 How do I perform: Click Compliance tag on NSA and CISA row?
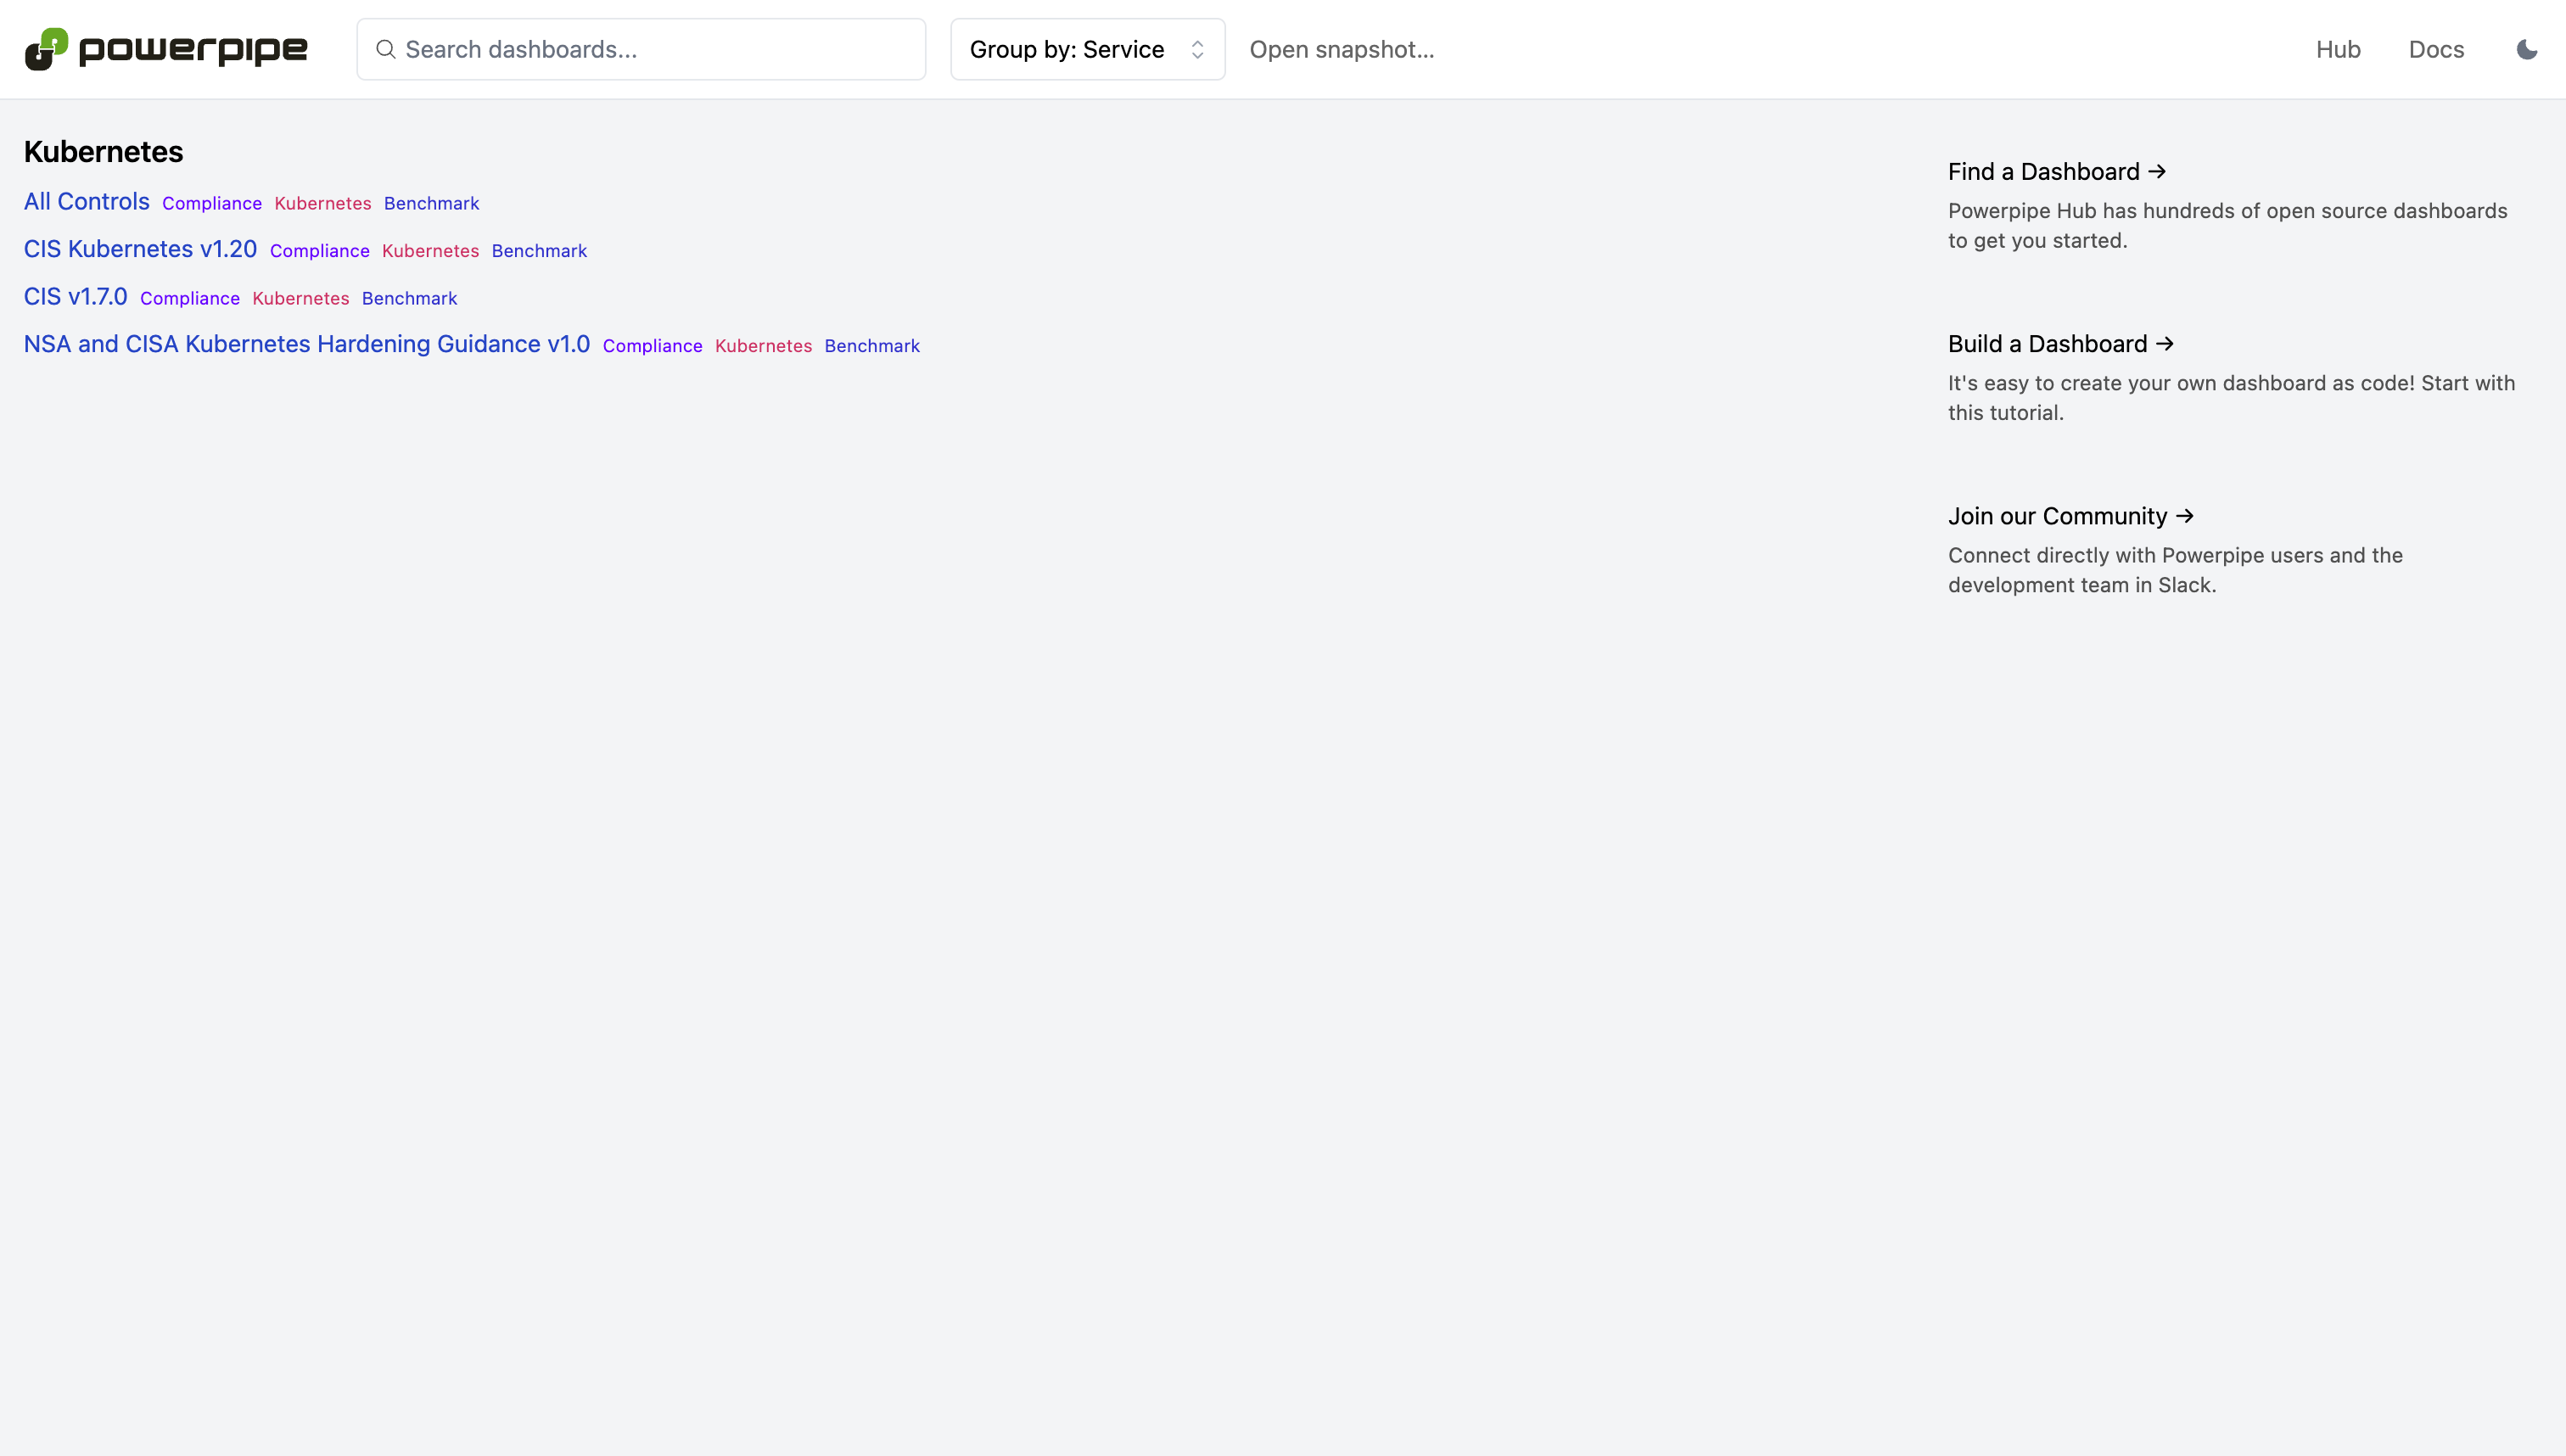click(653, 346)
